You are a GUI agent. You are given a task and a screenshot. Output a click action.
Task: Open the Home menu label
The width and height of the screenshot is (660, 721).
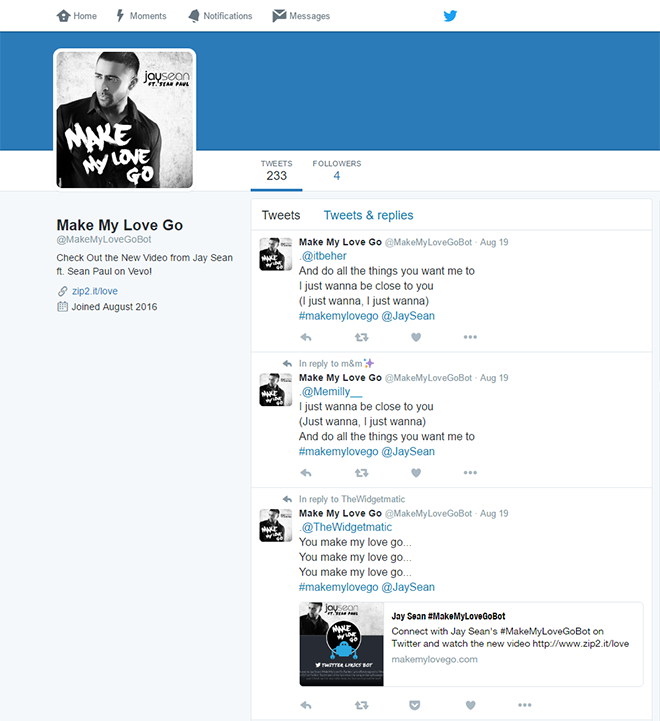pos(85,16)
